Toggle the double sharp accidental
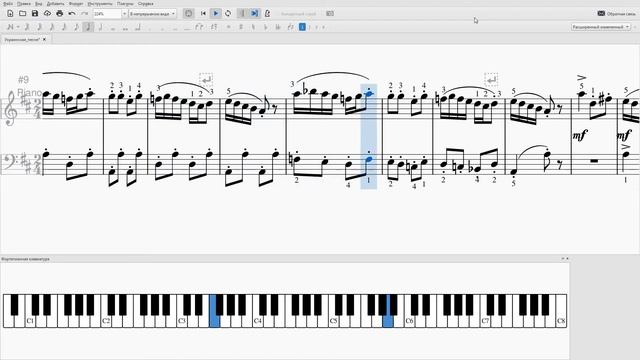This screenshot has width=640, height=360. [x=228, y=27]
